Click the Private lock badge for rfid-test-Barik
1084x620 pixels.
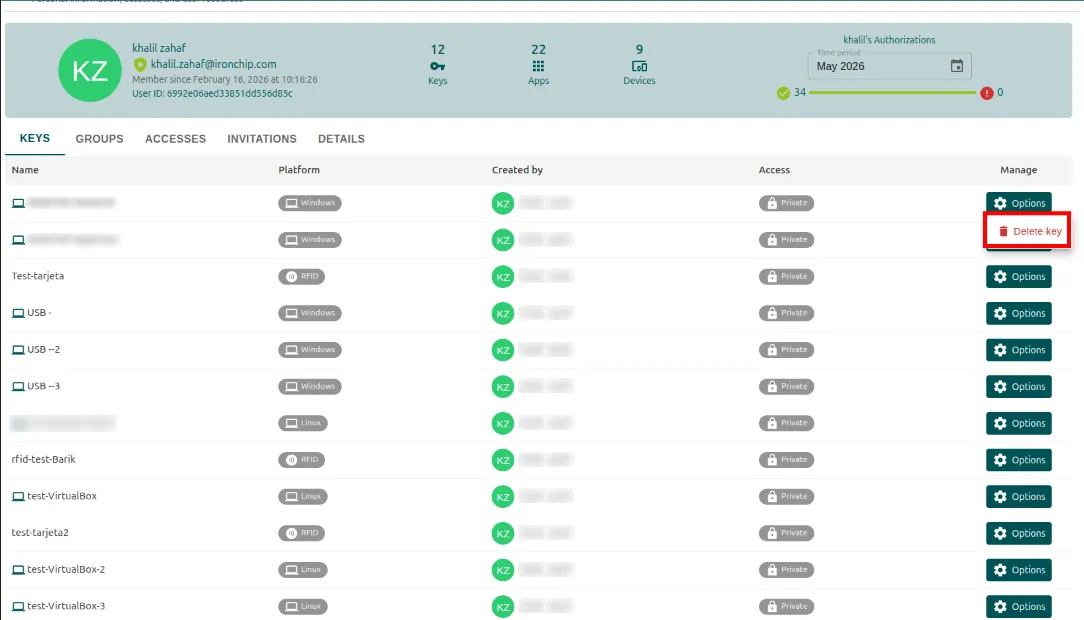(786, 460)
